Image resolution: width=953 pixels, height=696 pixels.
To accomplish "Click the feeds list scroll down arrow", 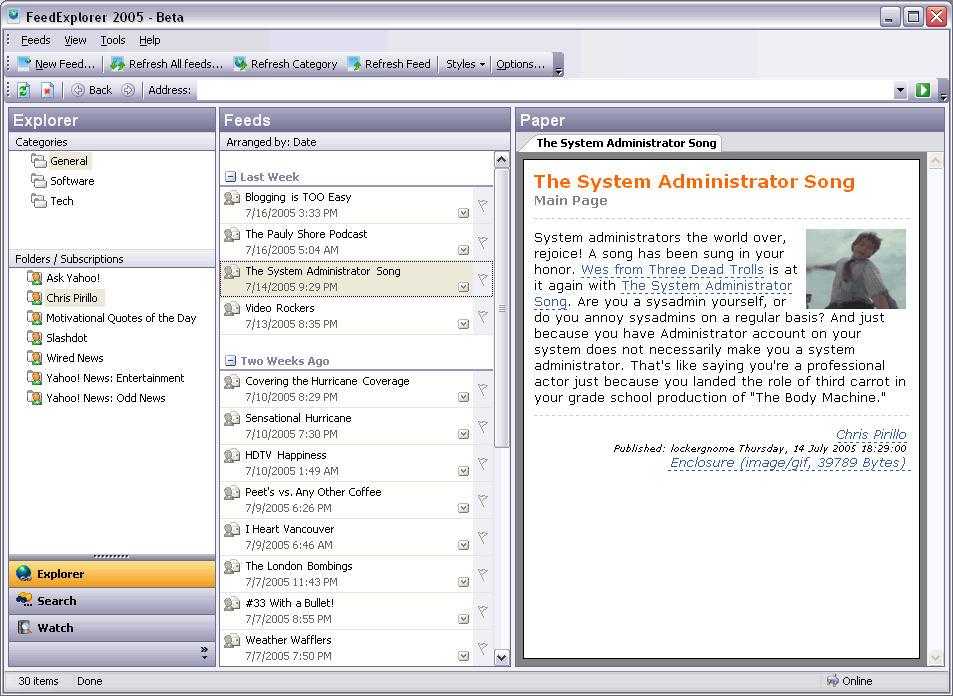I will pyautogui.click(x=501, y=657).
